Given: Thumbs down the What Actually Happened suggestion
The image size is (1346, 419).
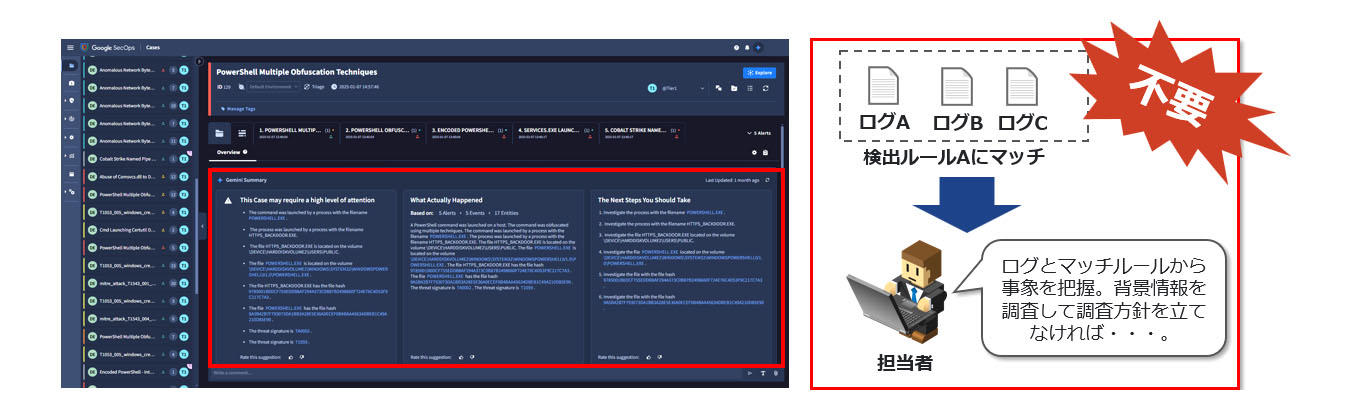Looking at the screenshot, I should (471, 356).
